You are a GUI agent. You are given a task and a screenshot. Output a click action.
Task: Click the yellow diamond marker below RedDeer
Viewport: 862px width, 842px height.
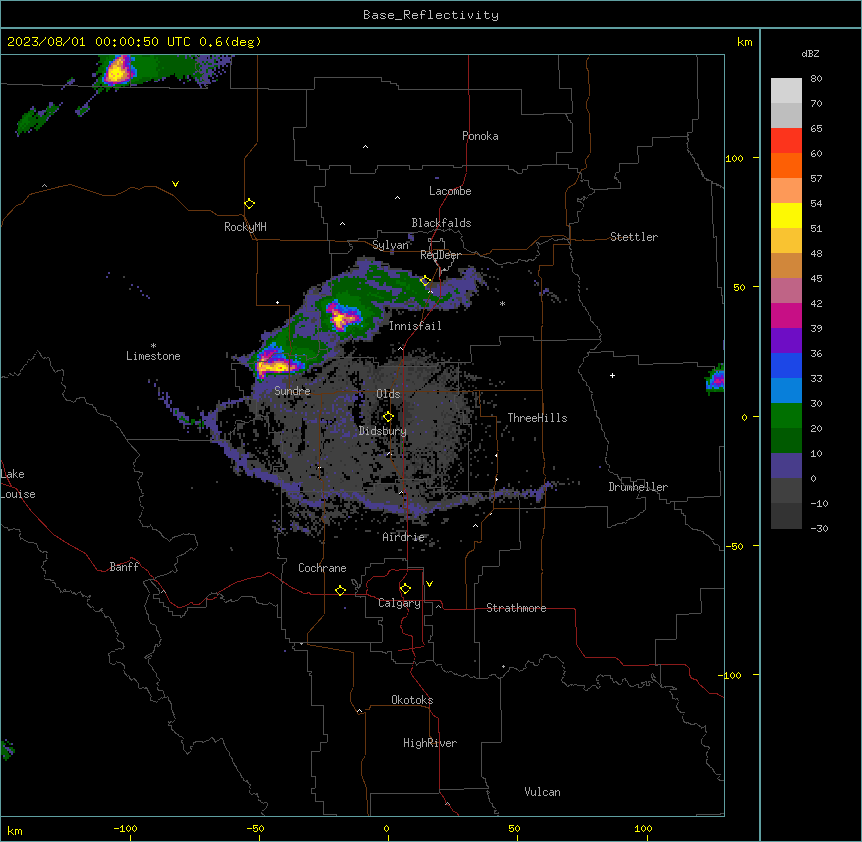(x=426, y=281)
